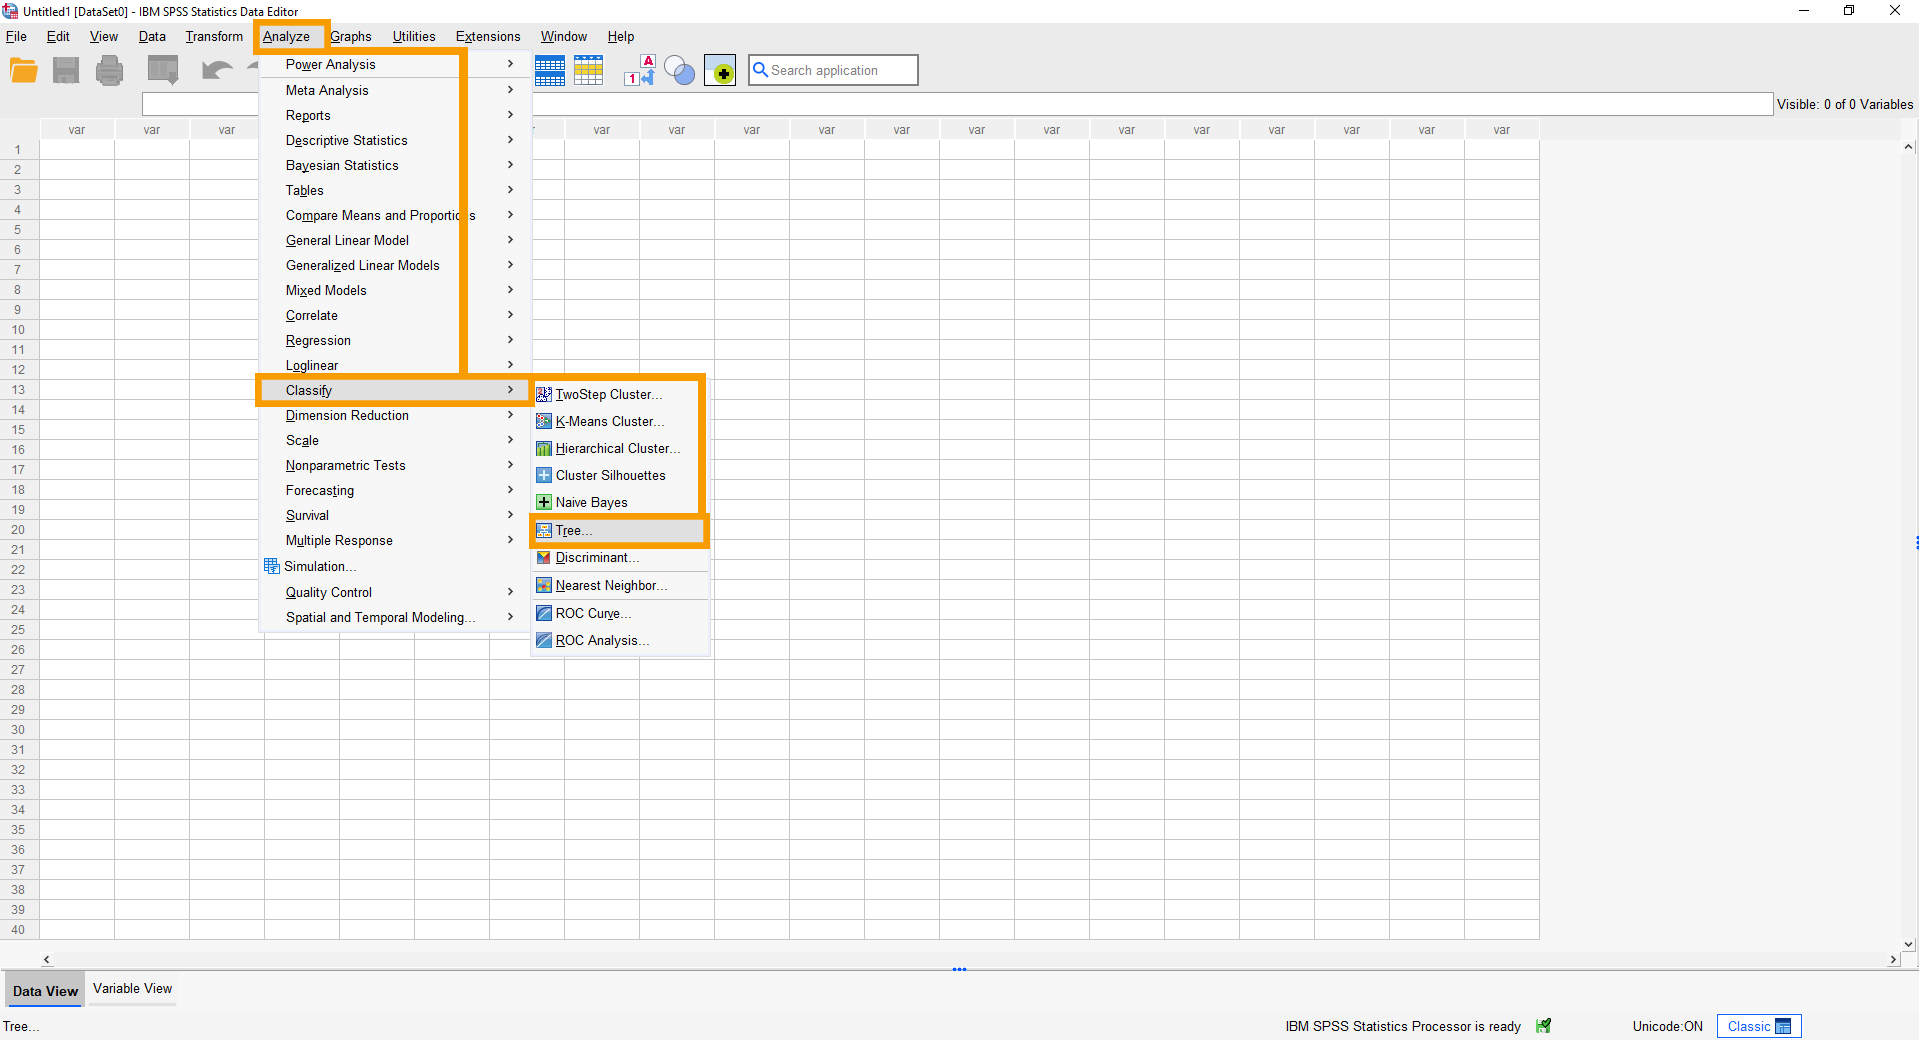
Task: Expand the General Linear Model submenu arrow
Action: click(510, 240)
